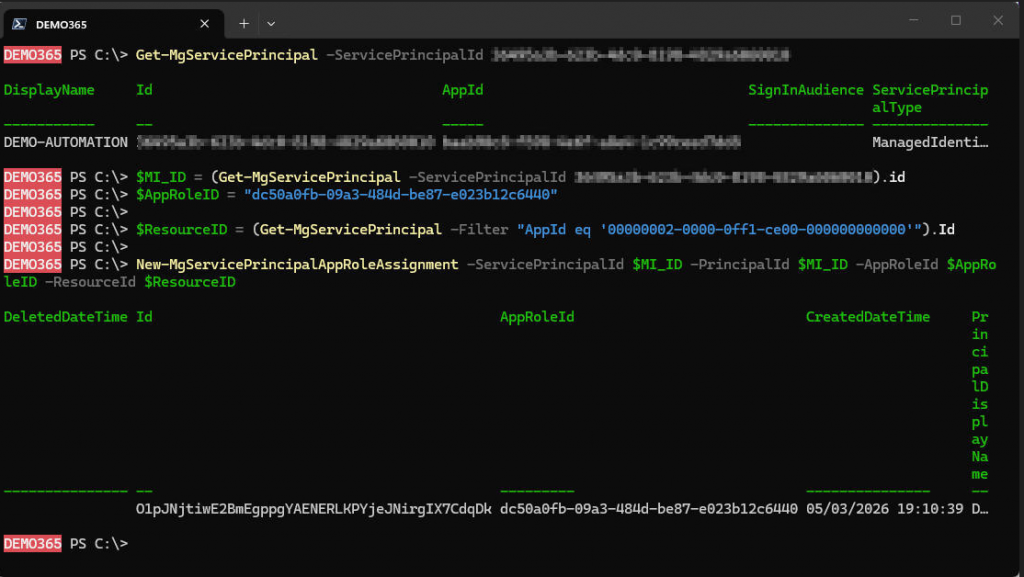Click the ManagedIdenti... service principal type text

pos(930,141)
